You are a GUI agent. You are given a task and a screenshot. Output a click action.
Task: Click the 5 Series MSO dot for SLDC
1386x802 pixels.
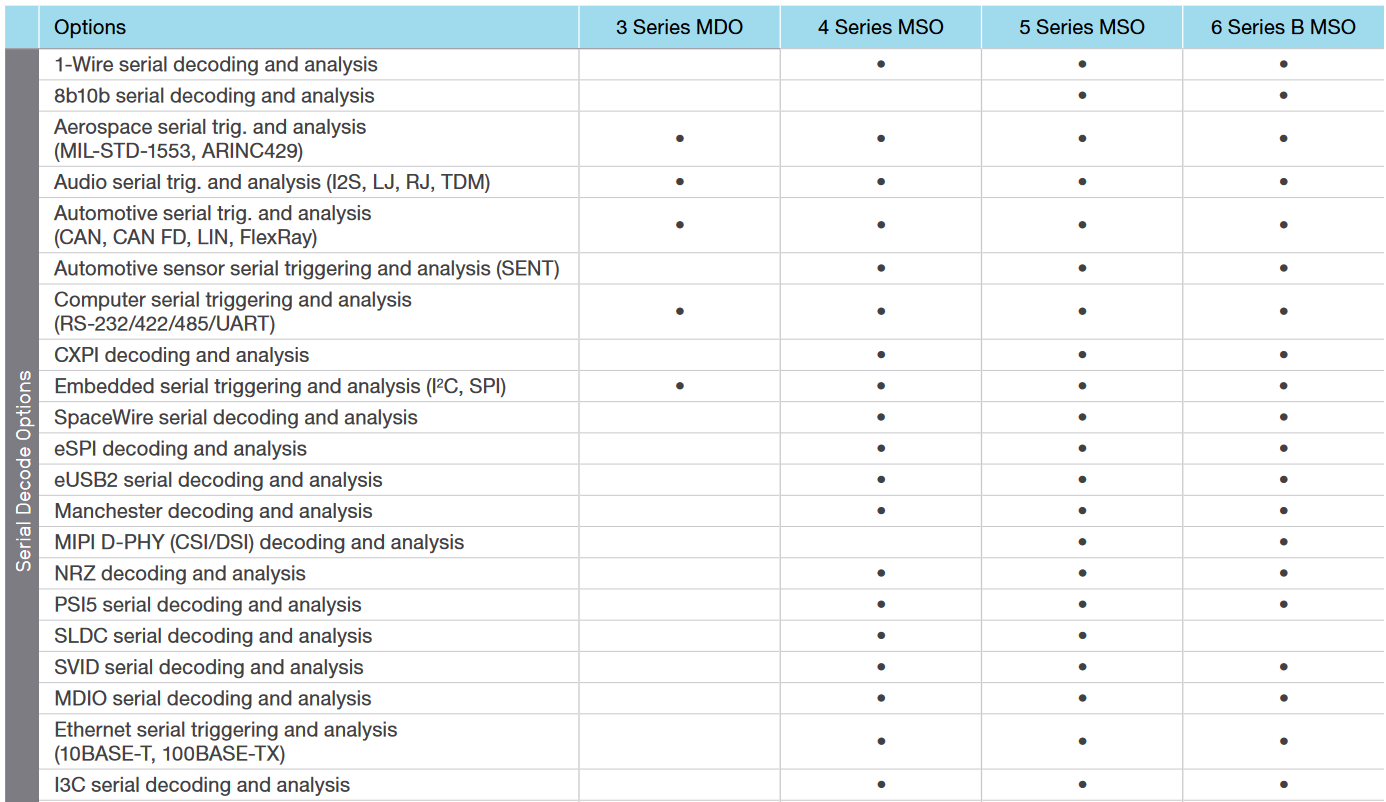coord(1082,636)
